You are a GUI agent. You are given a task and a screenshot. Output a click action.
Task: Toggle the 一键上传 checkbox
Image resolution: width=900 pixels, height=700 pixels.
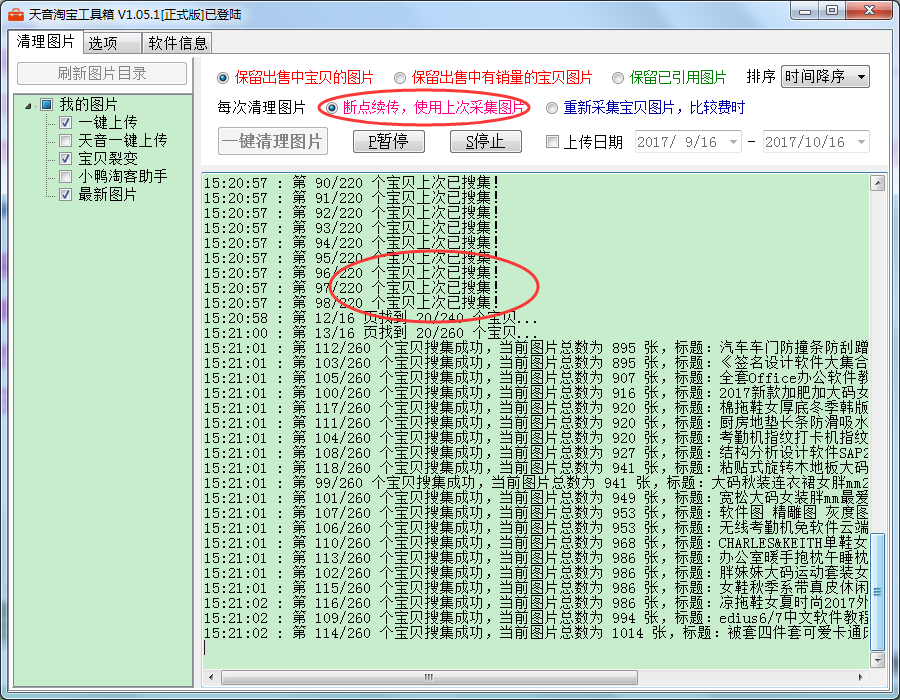click(x=65, y=123)
